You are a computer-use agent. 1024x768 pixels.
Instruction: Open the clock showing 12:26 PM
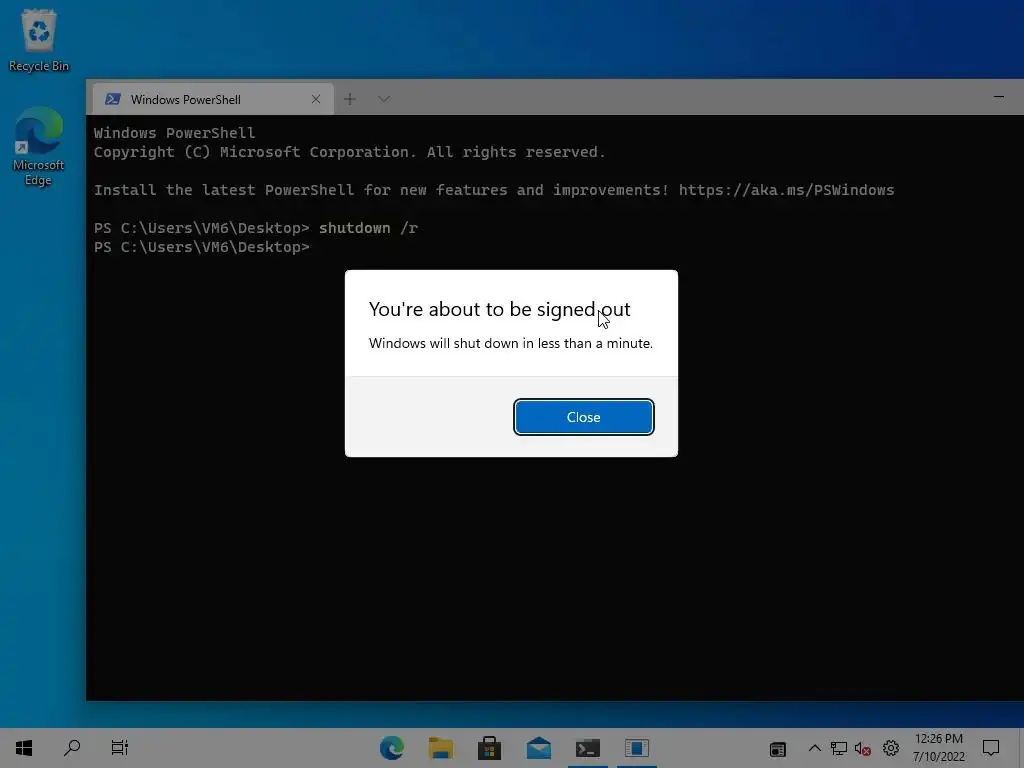[x=938, y=748]
